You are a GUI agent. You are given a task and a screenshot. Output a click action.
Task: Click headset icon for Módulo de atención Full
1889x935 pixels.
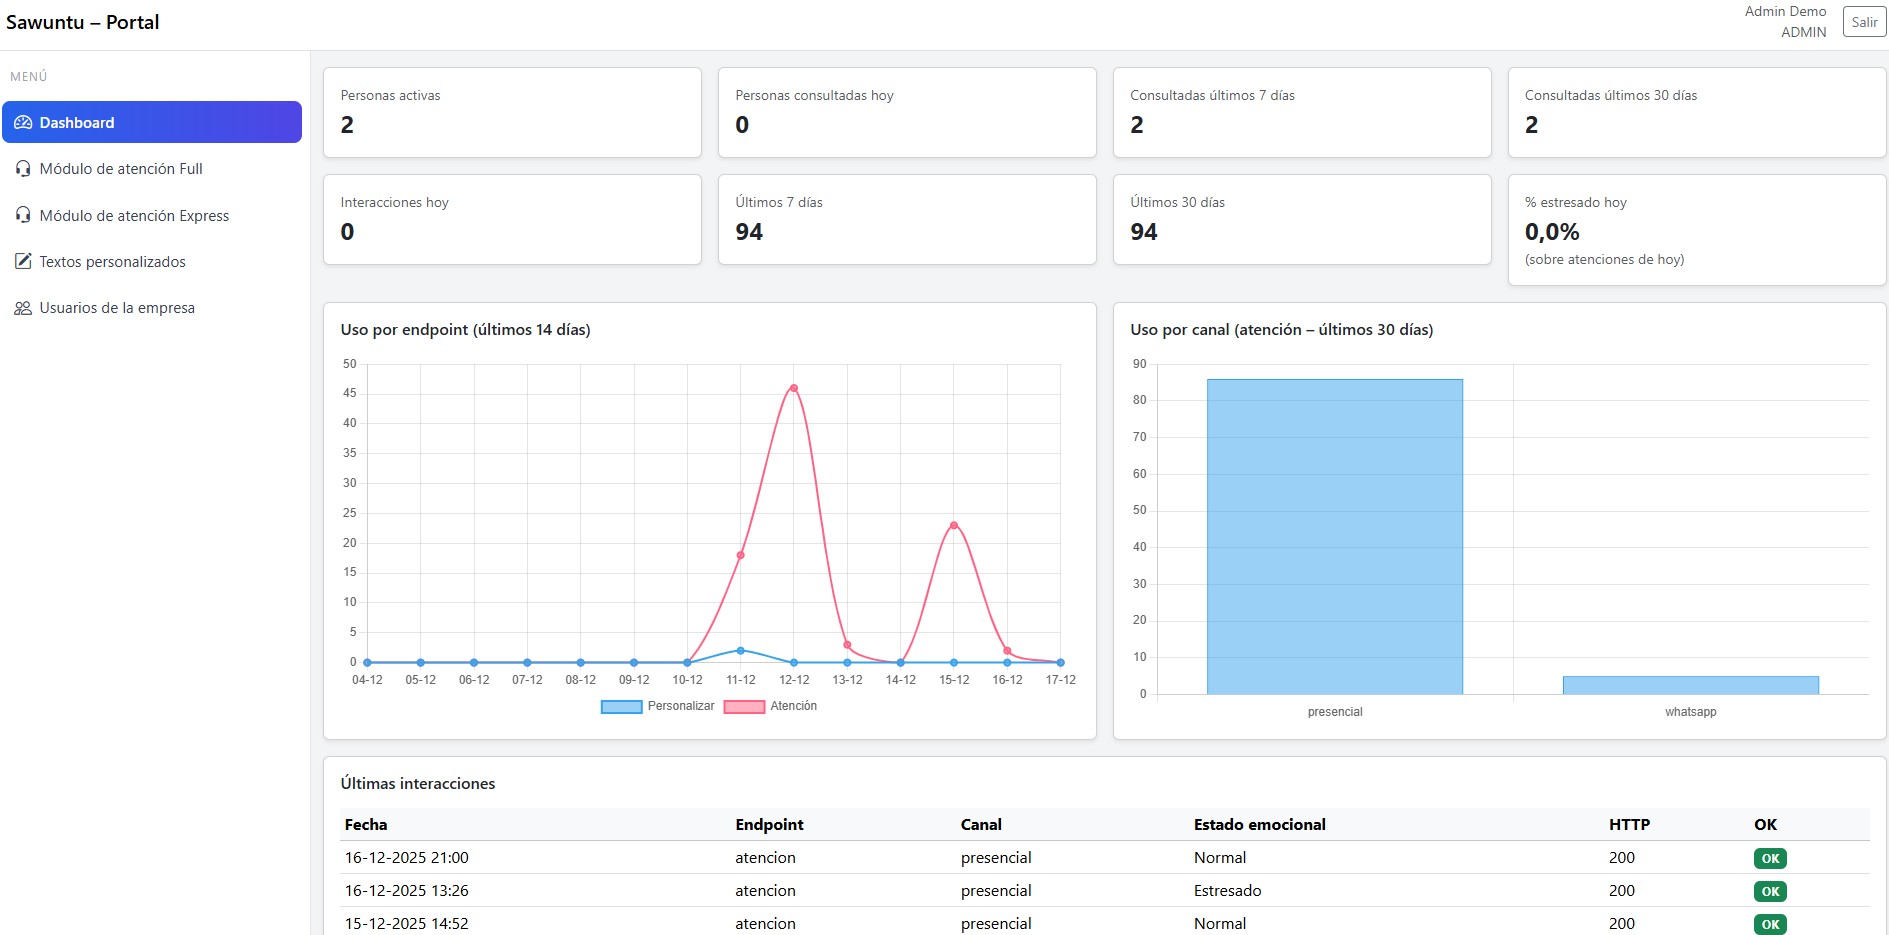pyautogui.click(x=23, y=169)
